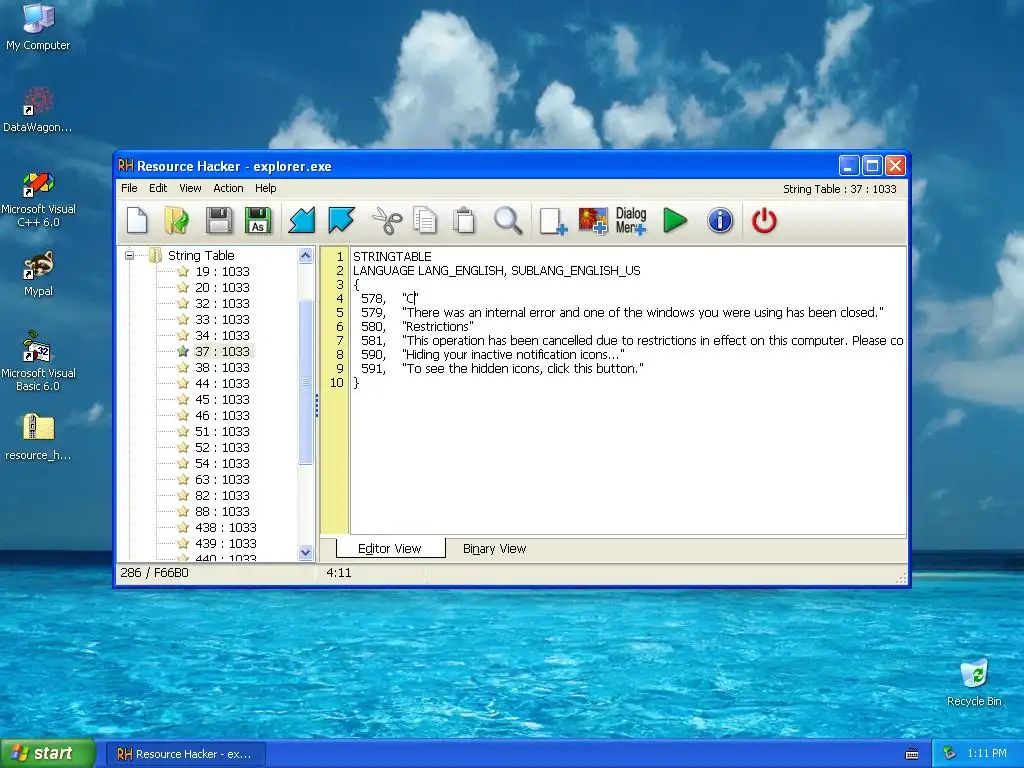Paste using the clipboard icon
This screenshot has height=768, width=1024.
464,221
